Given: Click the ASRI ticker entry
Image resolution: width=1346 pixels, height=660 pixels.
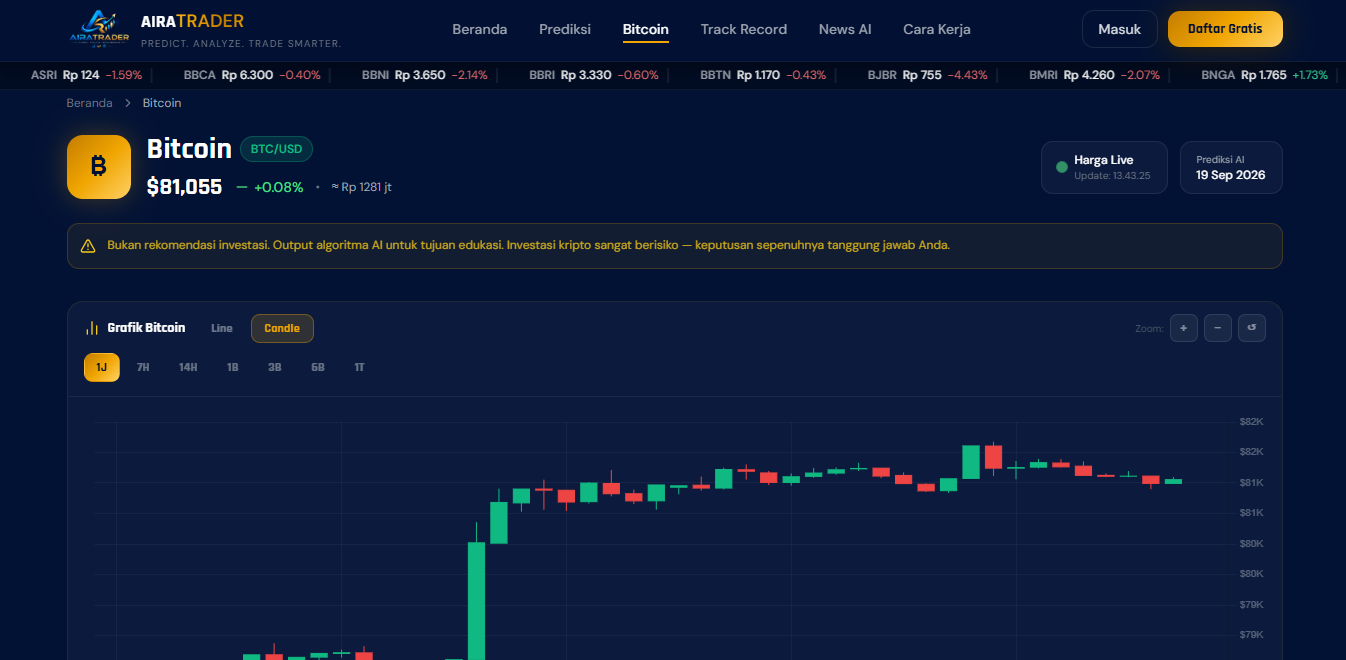Looking at the screenshot, I should (87, 75).
